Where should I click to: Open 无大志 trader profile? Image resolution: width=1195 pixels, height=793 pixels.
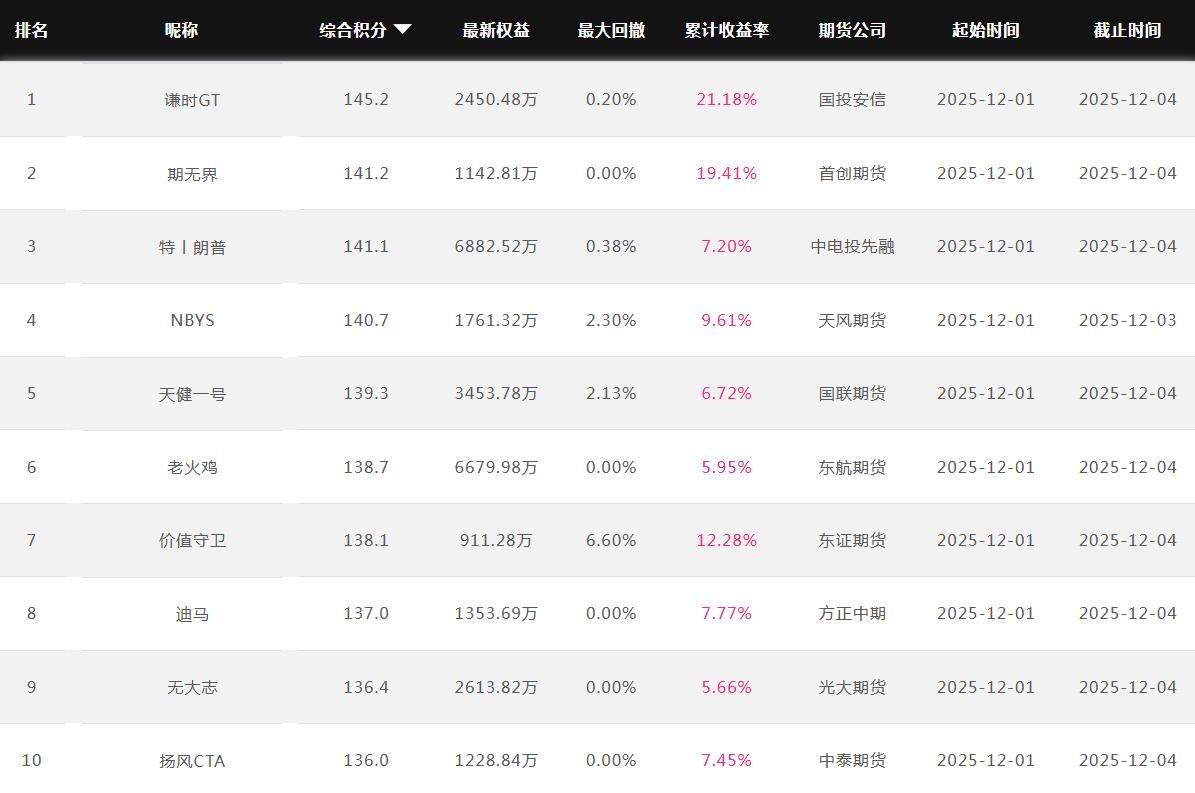pyautogui.click(x=192, y=687)
